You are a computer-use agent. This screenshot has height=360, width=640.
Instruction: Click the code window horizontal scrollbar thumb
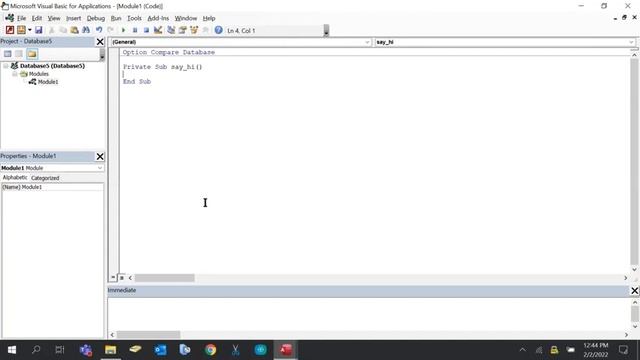[x=164, y=278]
